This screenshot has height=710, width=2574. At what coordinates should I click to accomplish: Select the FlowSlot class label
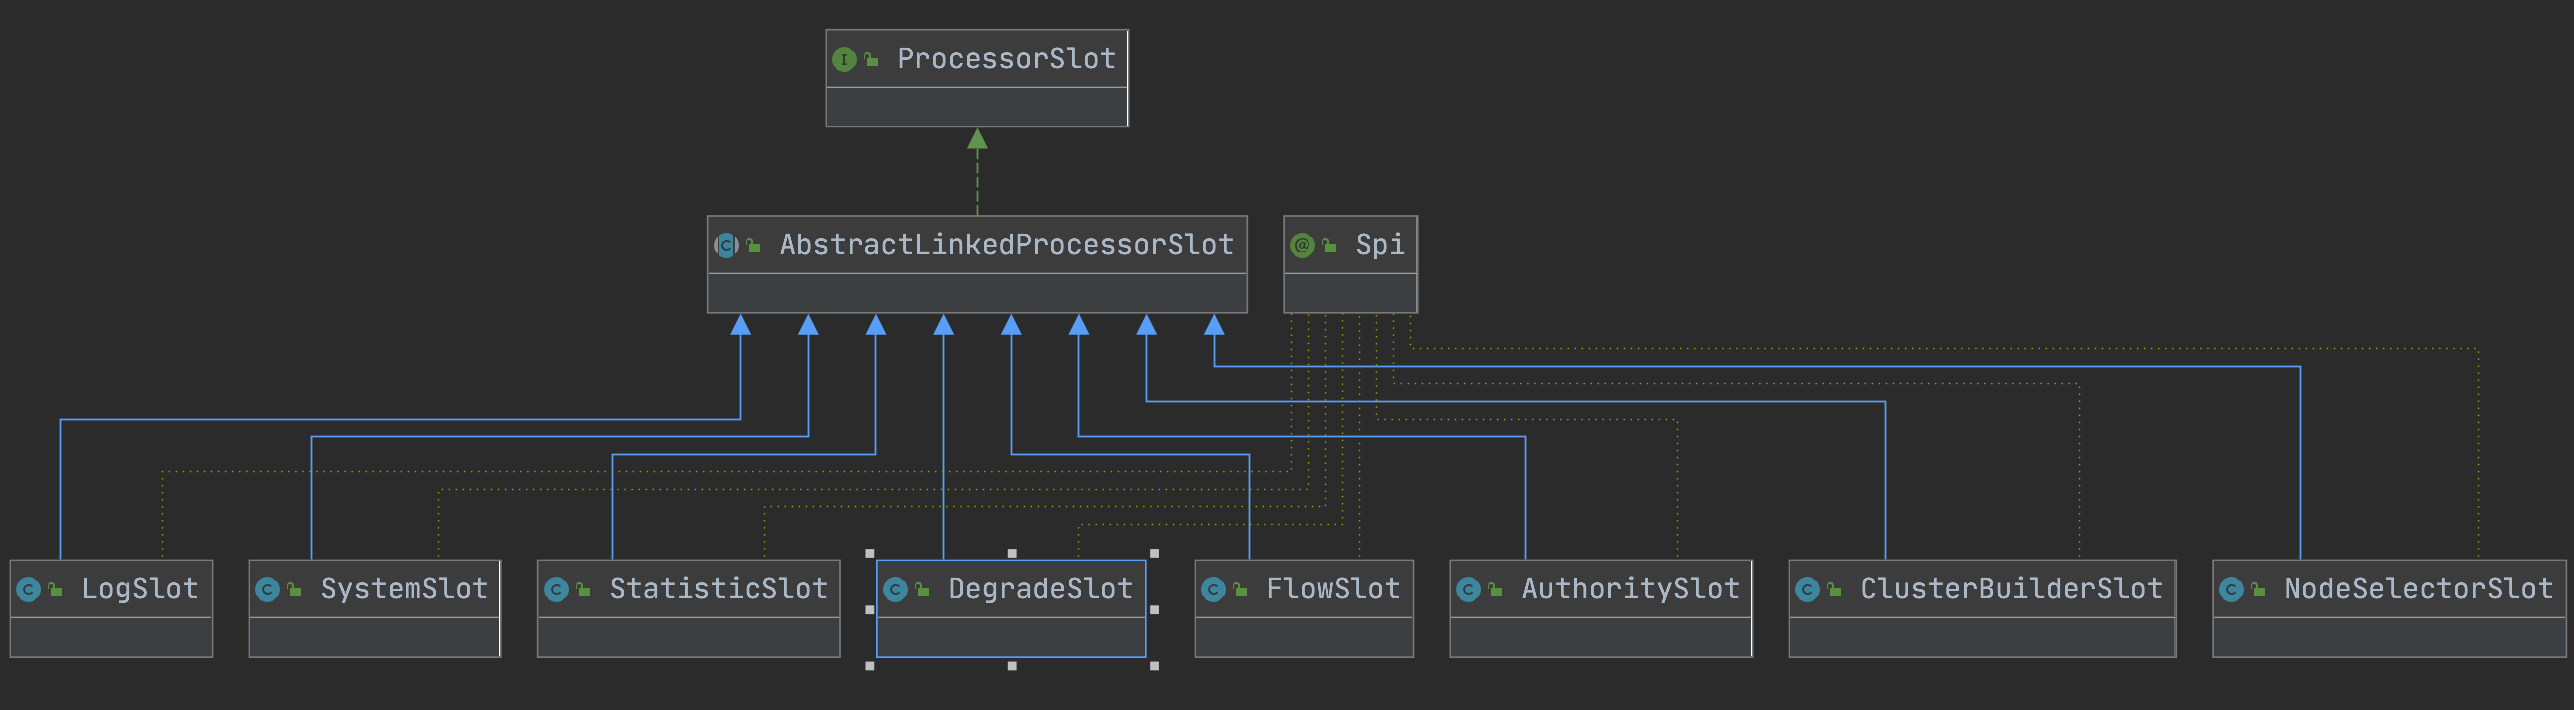[x=1333, y=589]
